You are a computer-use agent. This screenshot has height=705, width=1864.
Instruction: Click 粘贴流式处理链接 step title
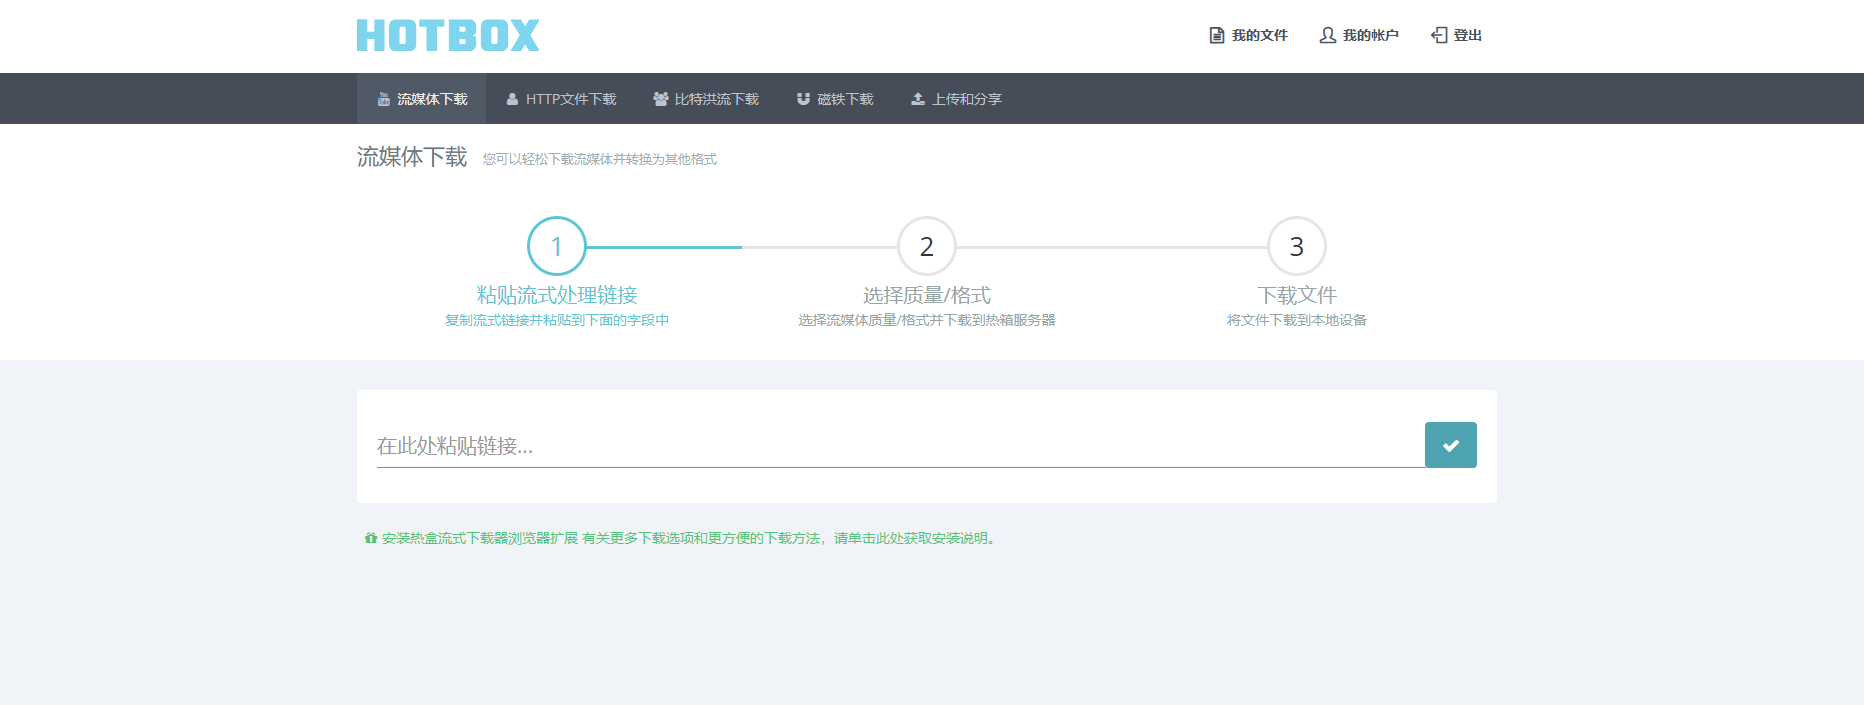(557, 295)
